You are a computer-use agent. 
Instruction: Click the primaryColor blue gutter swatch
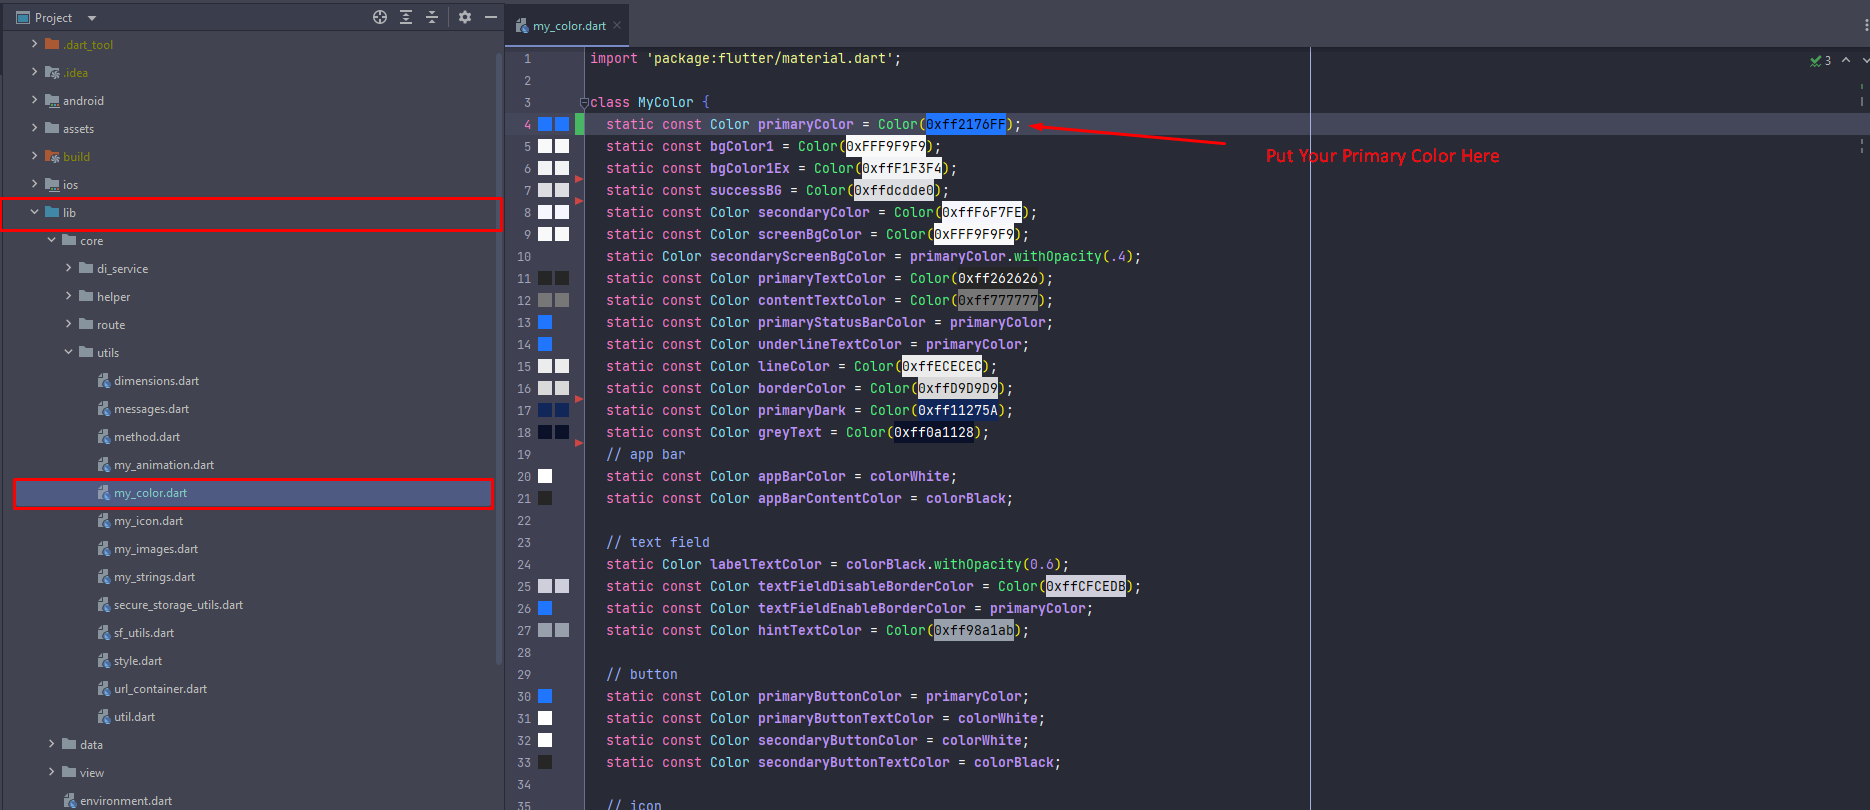click(545, 125)
